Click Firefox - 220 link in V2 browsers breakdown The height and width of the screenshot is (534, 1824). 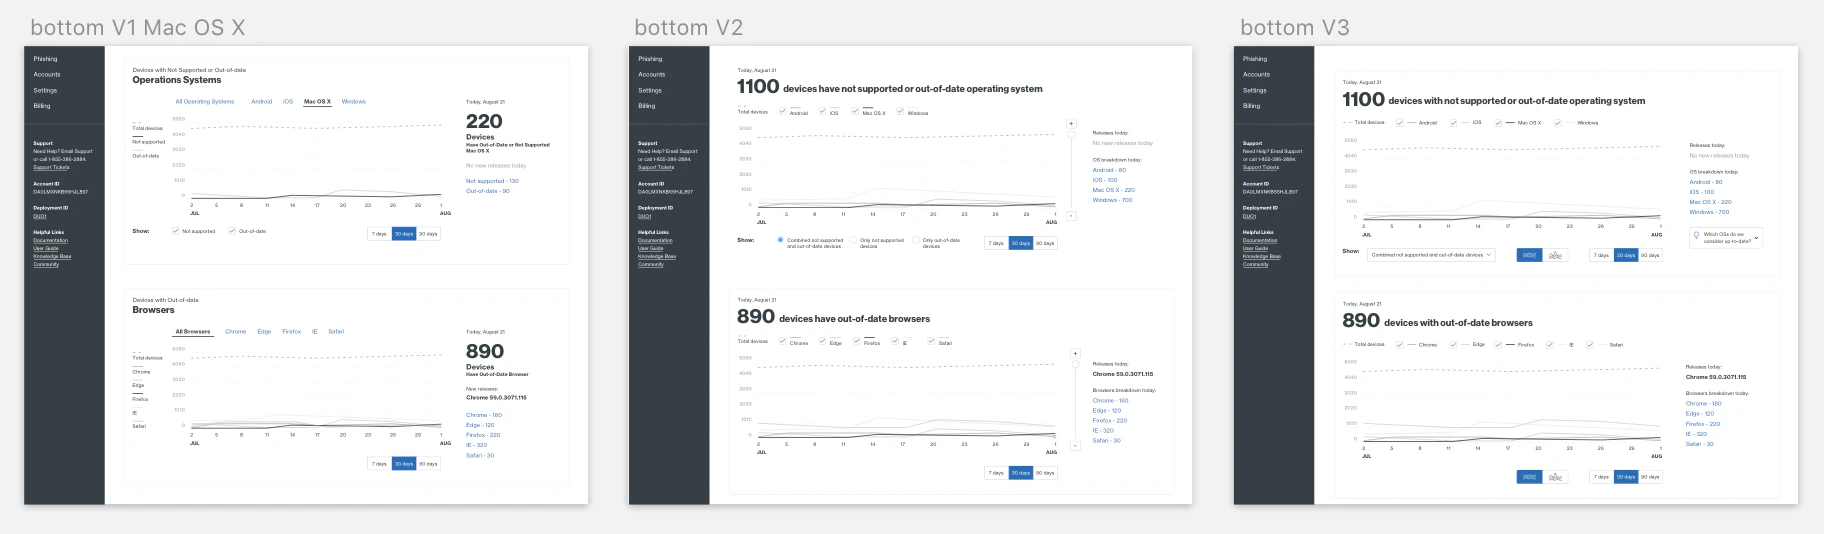1110,420
